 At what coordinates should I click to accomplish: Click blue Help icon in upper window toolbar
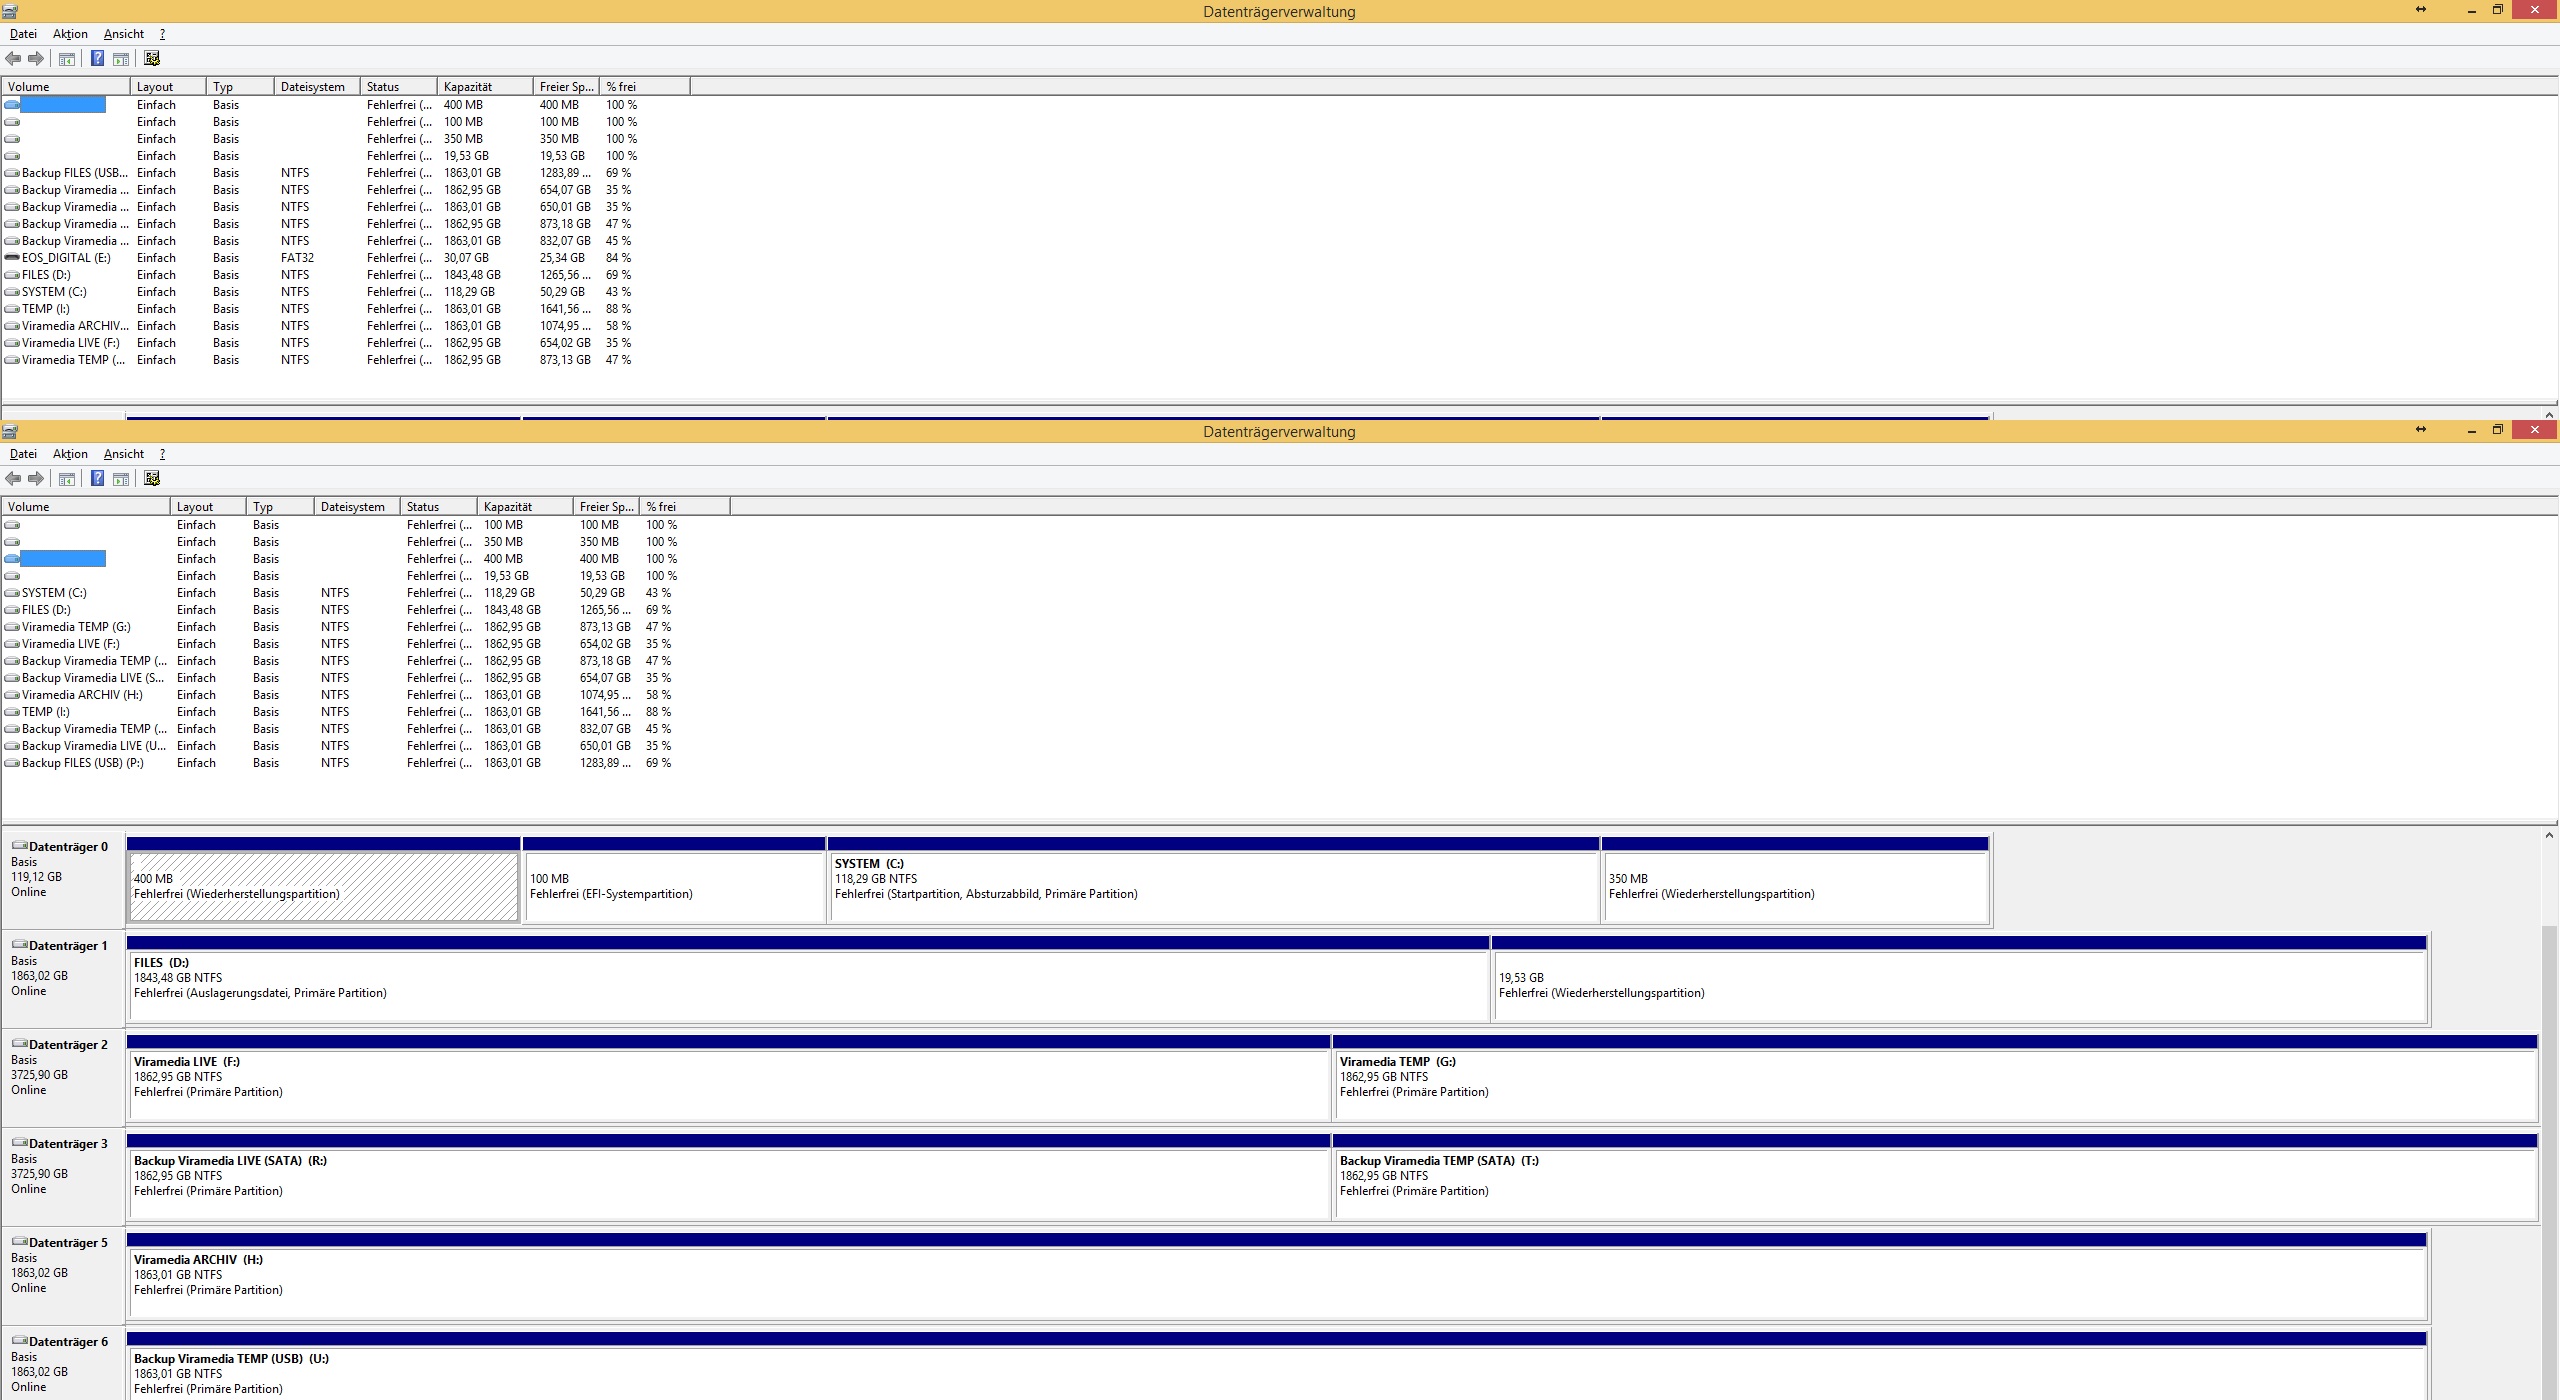[x=97, y=59]
